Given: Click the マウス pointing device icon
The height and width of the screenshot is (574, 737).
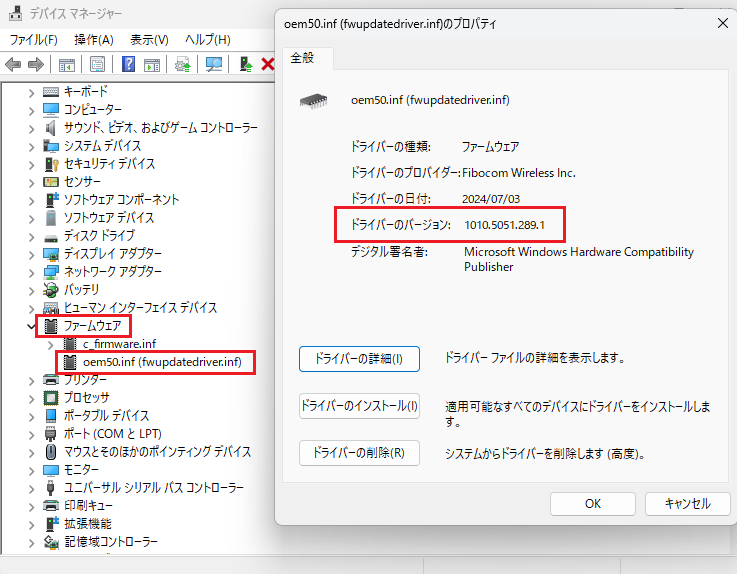Looking at the screenshot, I should 51,452.
